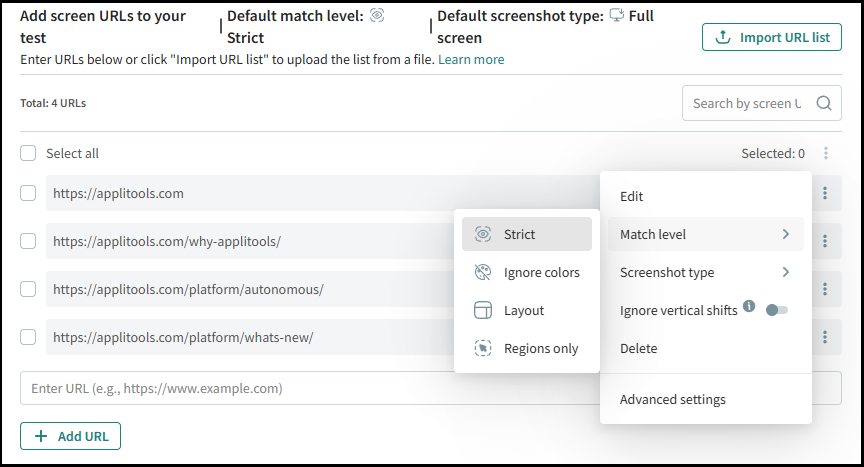
Task: Open kebab menu for platform/whats-new URL
Action: tap(825, 337)
